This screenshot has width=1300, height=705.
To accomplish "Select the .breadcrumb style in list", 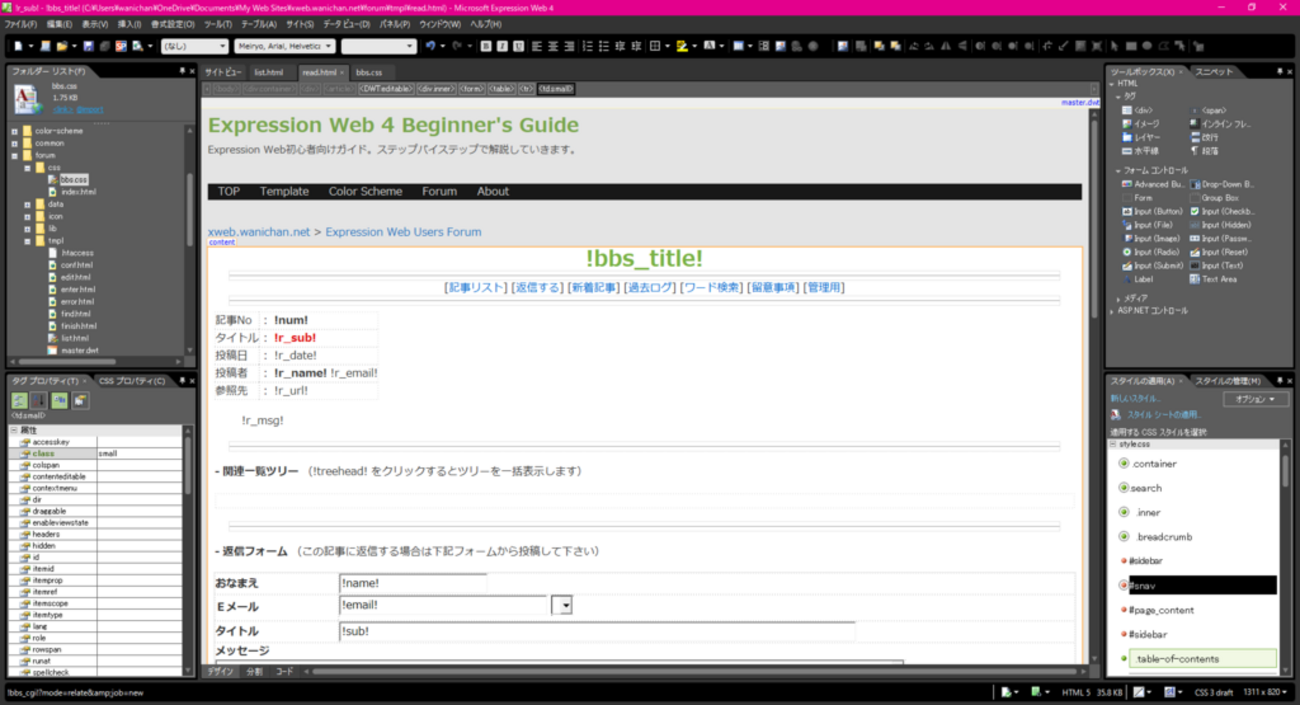I will [1163, 537].
